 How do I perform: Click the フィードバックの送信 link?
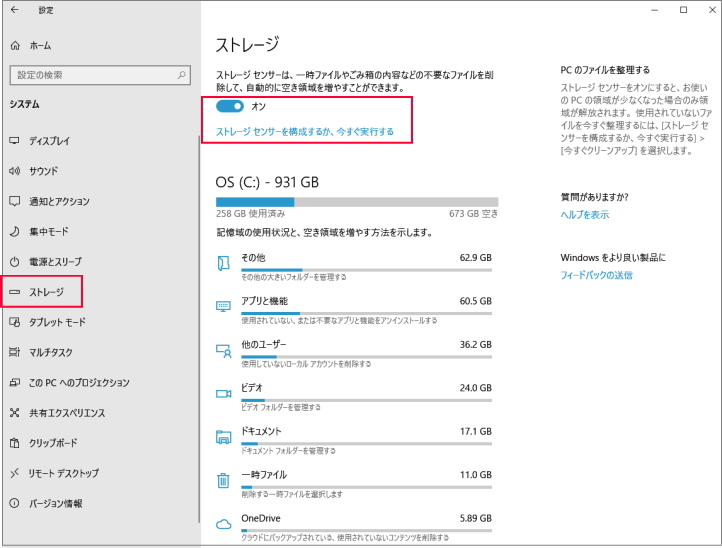coord(596,274)
